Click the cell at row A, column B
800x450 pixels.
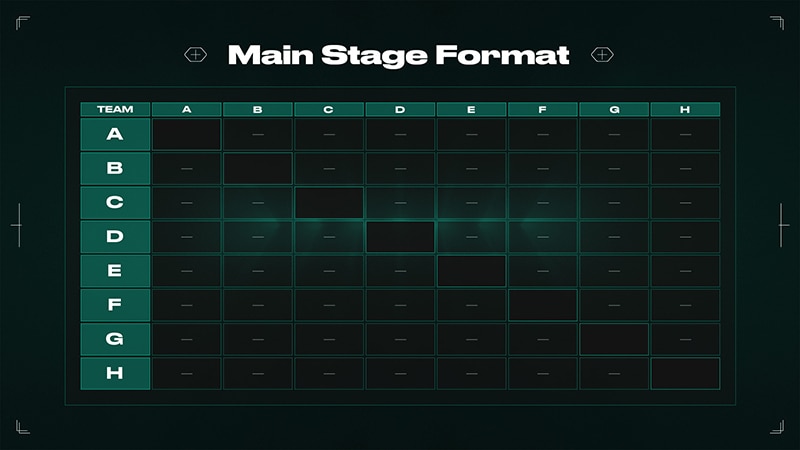(x=258, y=135)
